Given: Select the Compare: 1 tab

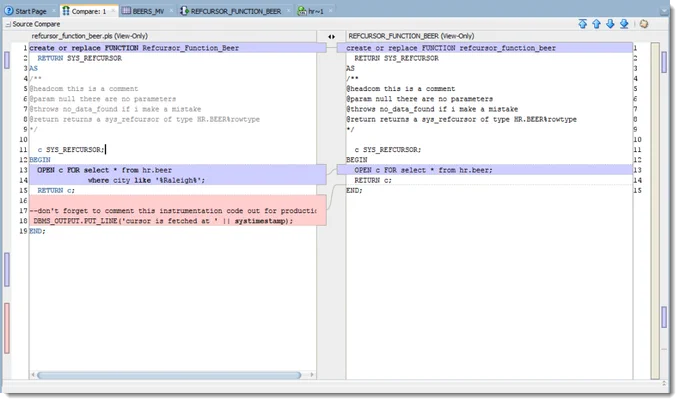Looking at the screenshot, I should (88, 11).
